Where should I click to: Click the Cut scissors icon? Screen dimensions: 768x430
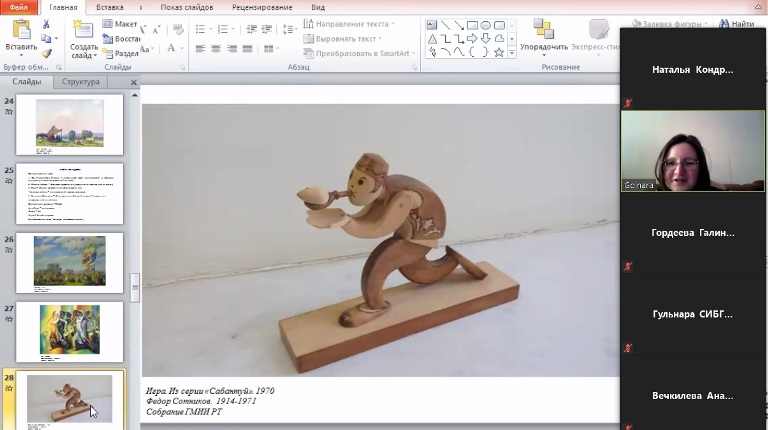coord(46,24)
